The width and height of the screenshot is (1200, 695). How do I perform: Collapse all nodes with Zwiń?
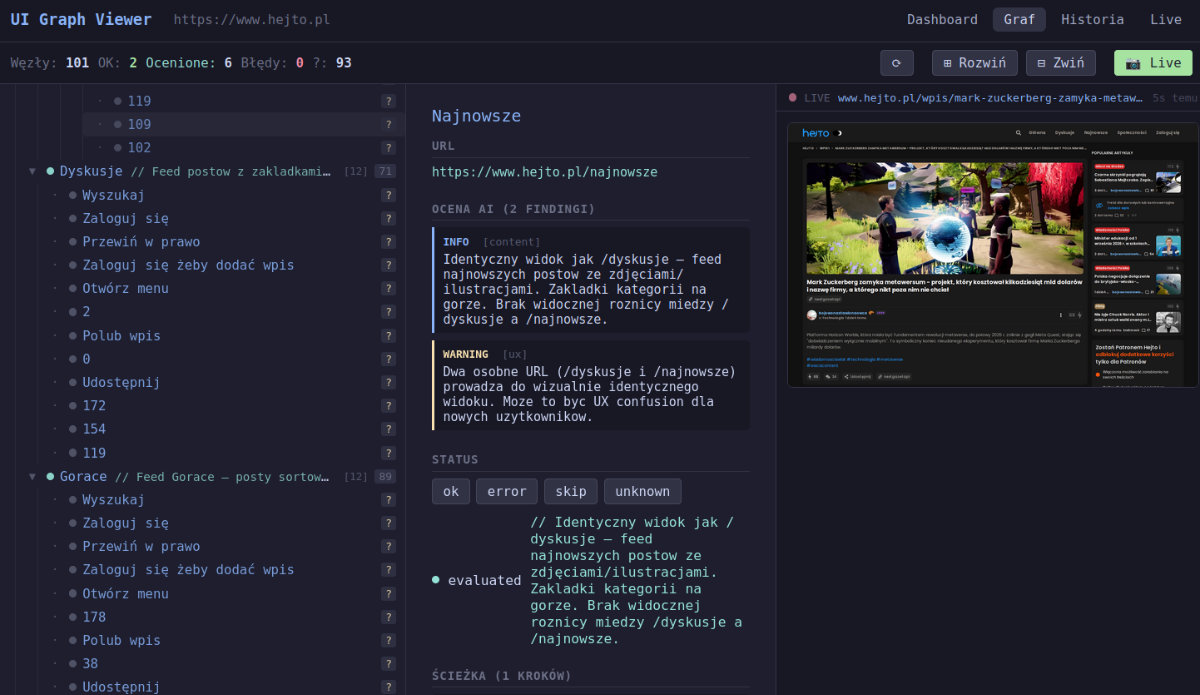pos(1060,63)
